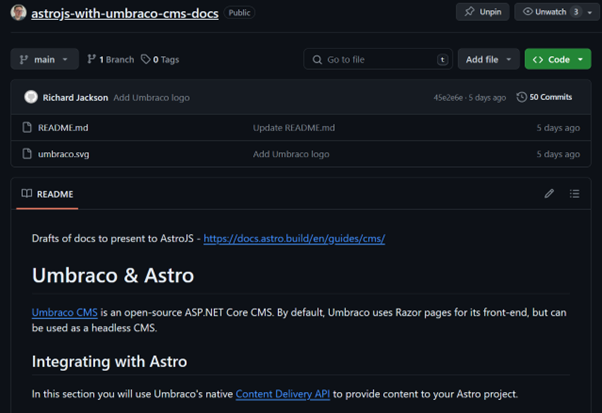Open the latest commit message Add Umbraco logo
Screen dimensions: 602x413
pyautogui.click(x=151, y=98)
